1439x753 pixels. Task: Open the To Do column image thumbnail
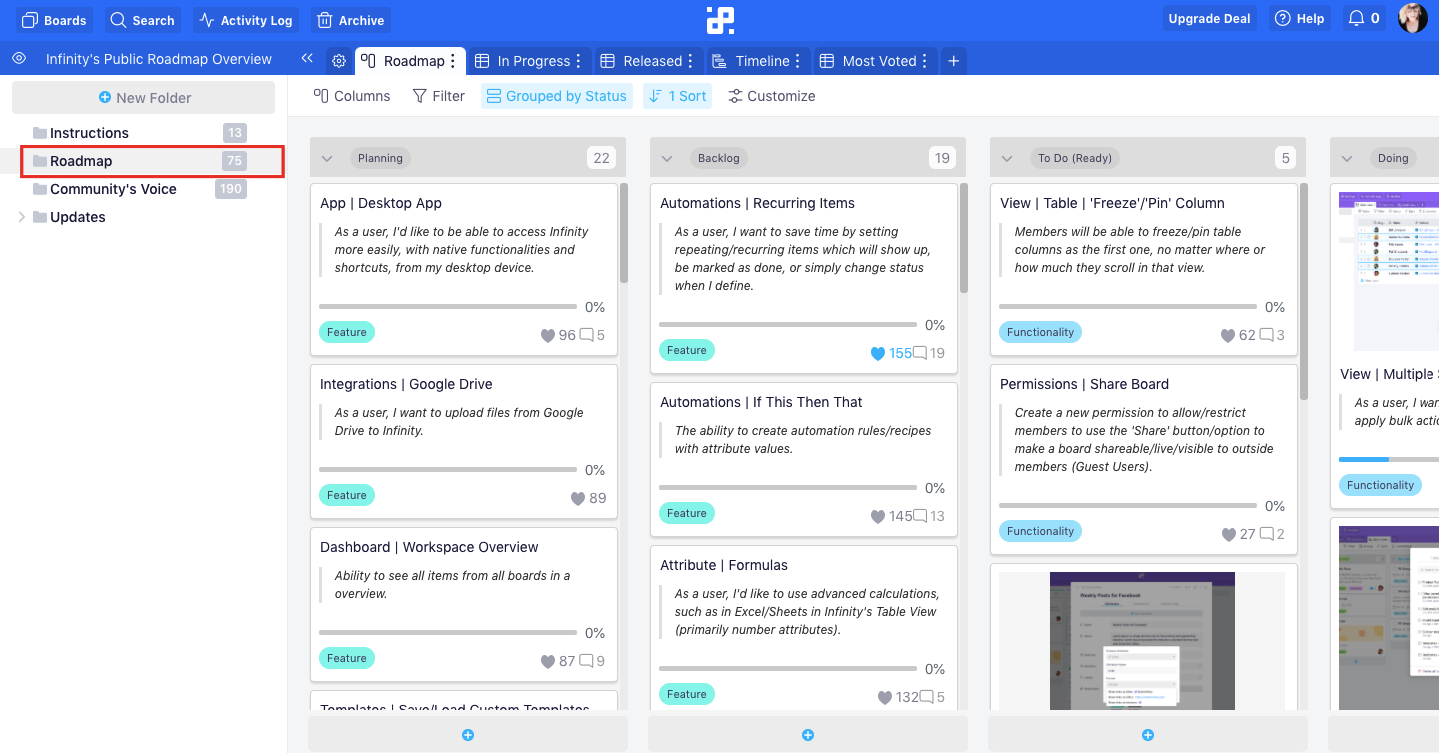pos(1142,641)
